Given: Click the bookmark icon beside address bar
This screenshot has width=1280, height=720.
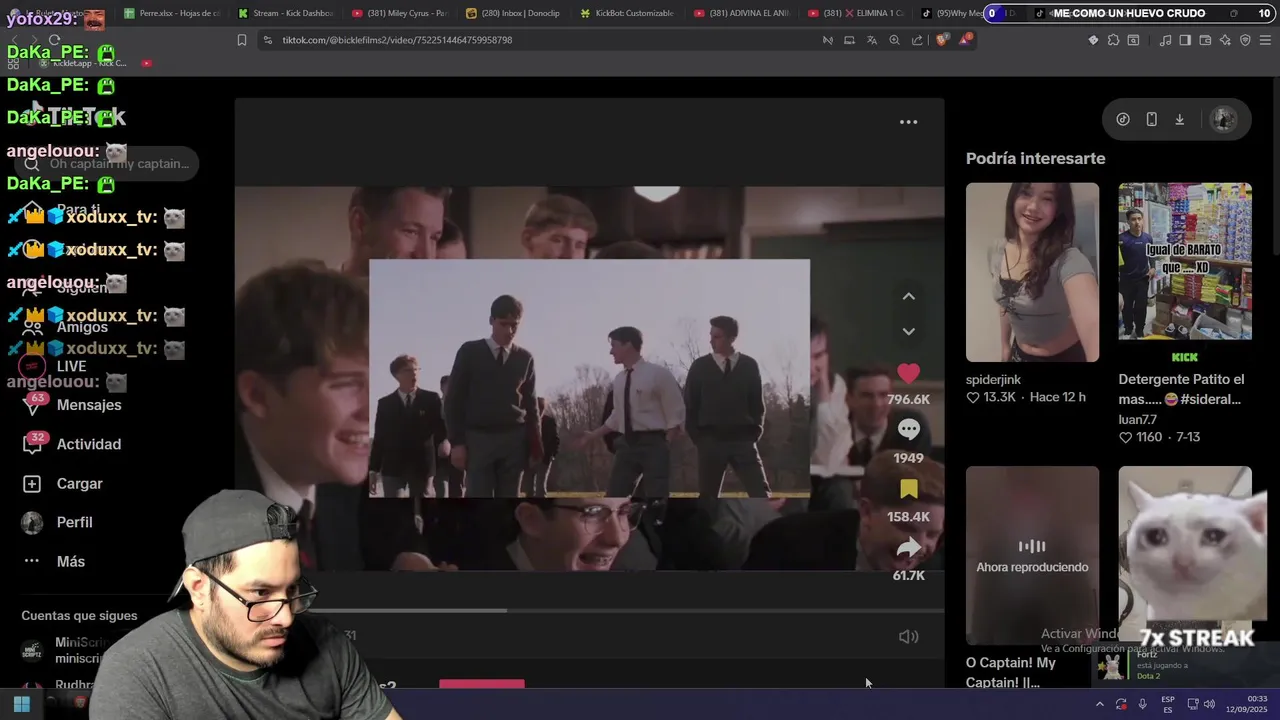Looking at the screenshot, I should pyautogui.click(x=241, y=40).
